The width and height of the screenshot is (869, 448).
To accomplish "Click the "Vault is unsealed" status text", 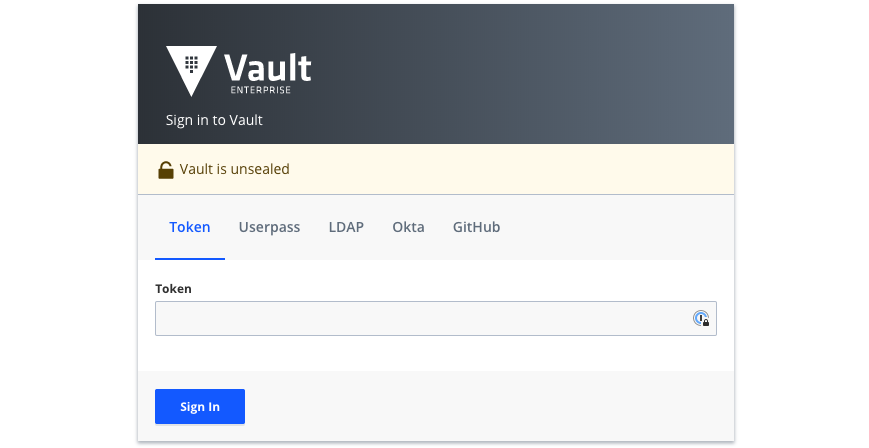I will [x=234, y=170].
